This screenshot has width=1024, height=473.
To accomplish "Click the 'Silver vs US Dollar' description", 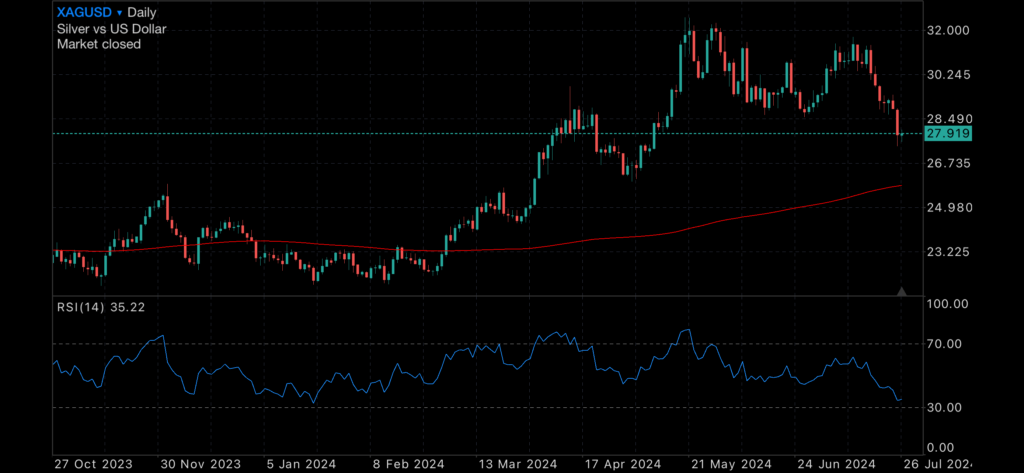I will tap(112, 29).
